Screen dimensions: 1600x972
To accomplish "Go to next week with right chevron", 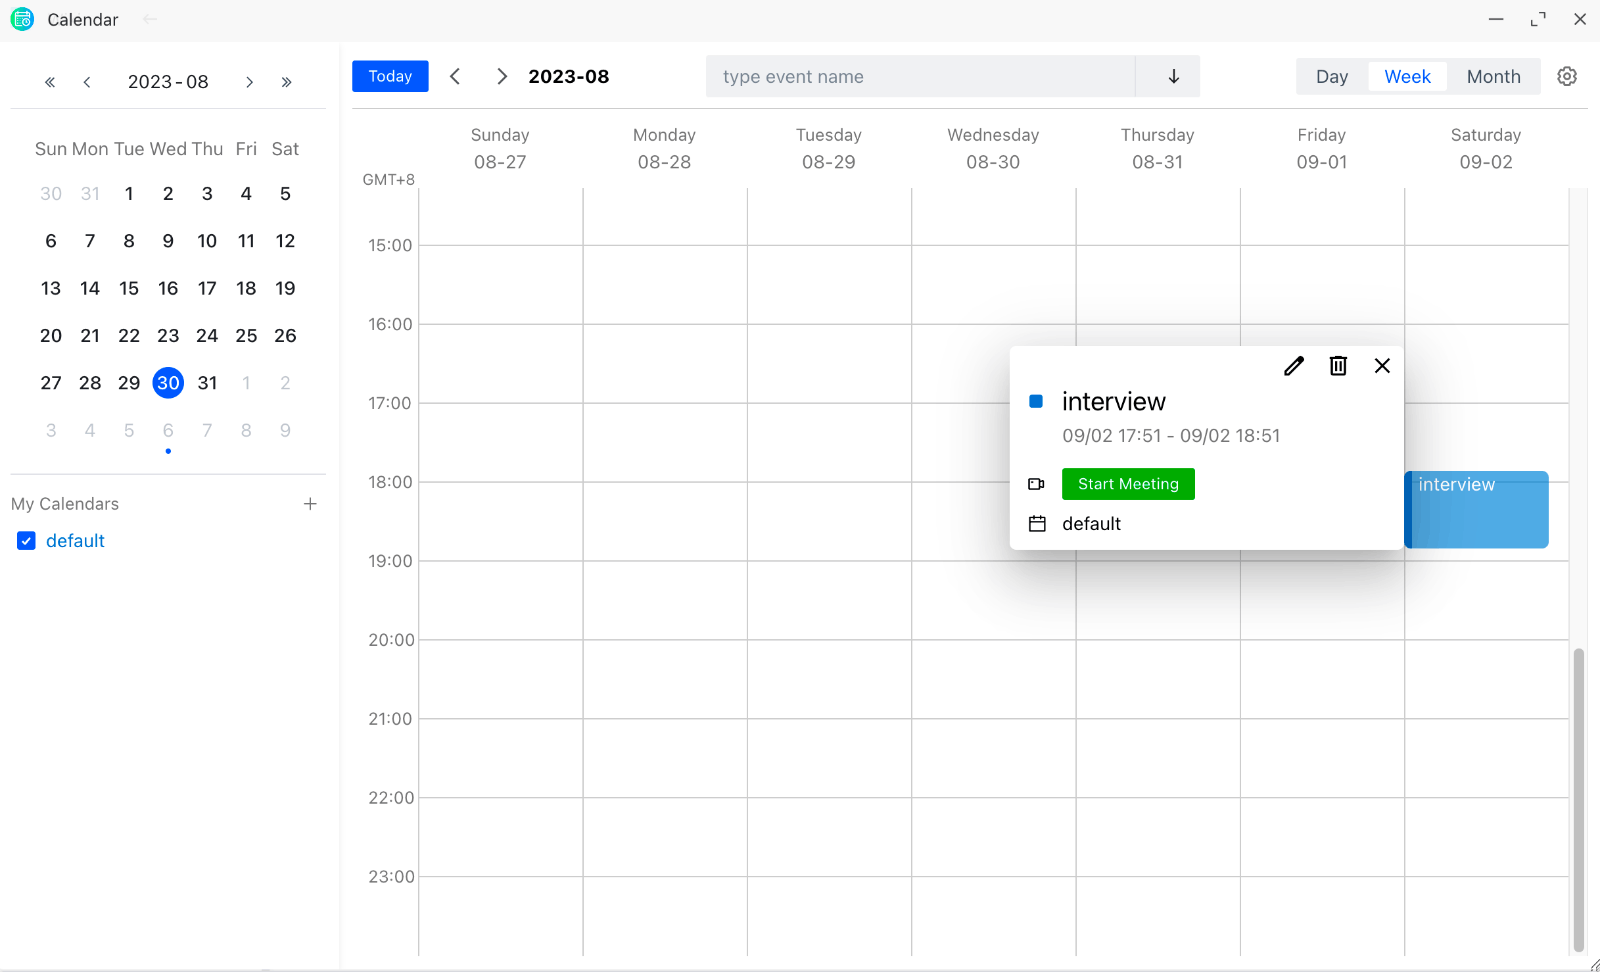I will click(x=502, y=77).
